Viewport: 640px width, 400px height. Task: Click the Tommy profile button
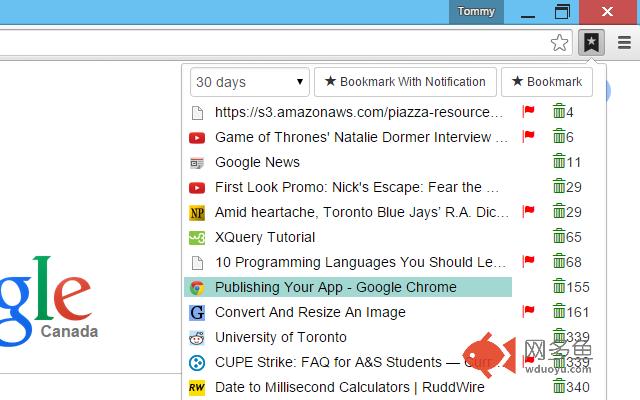[476, 11]
